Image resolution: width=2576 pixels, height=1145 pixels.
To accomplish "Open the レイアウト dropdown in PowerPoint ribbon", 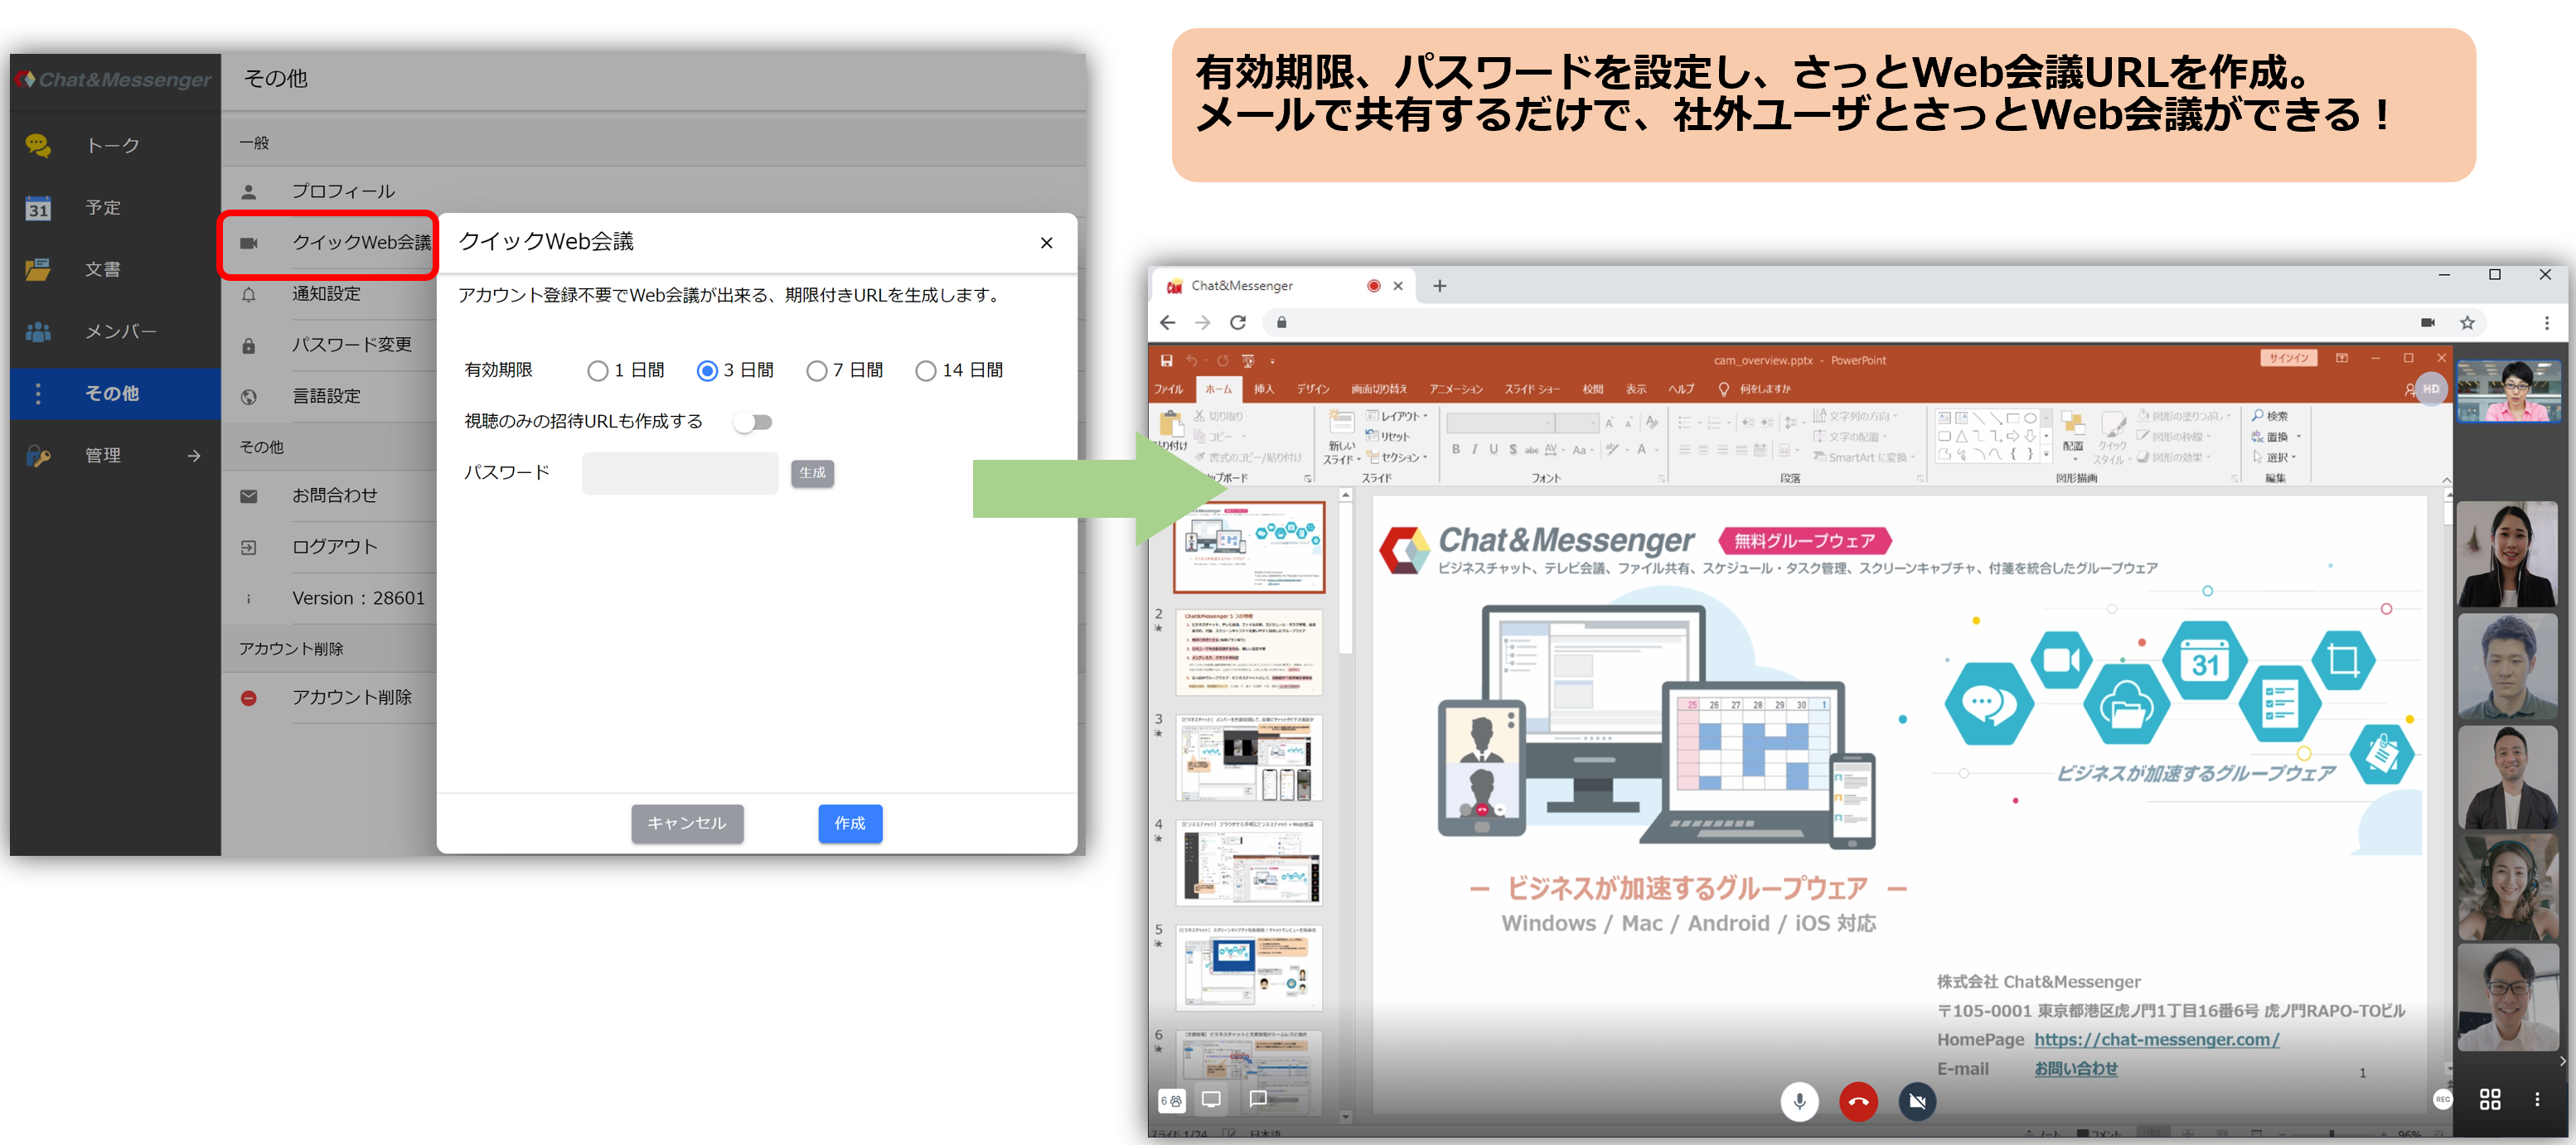I will pos(1398,416).
